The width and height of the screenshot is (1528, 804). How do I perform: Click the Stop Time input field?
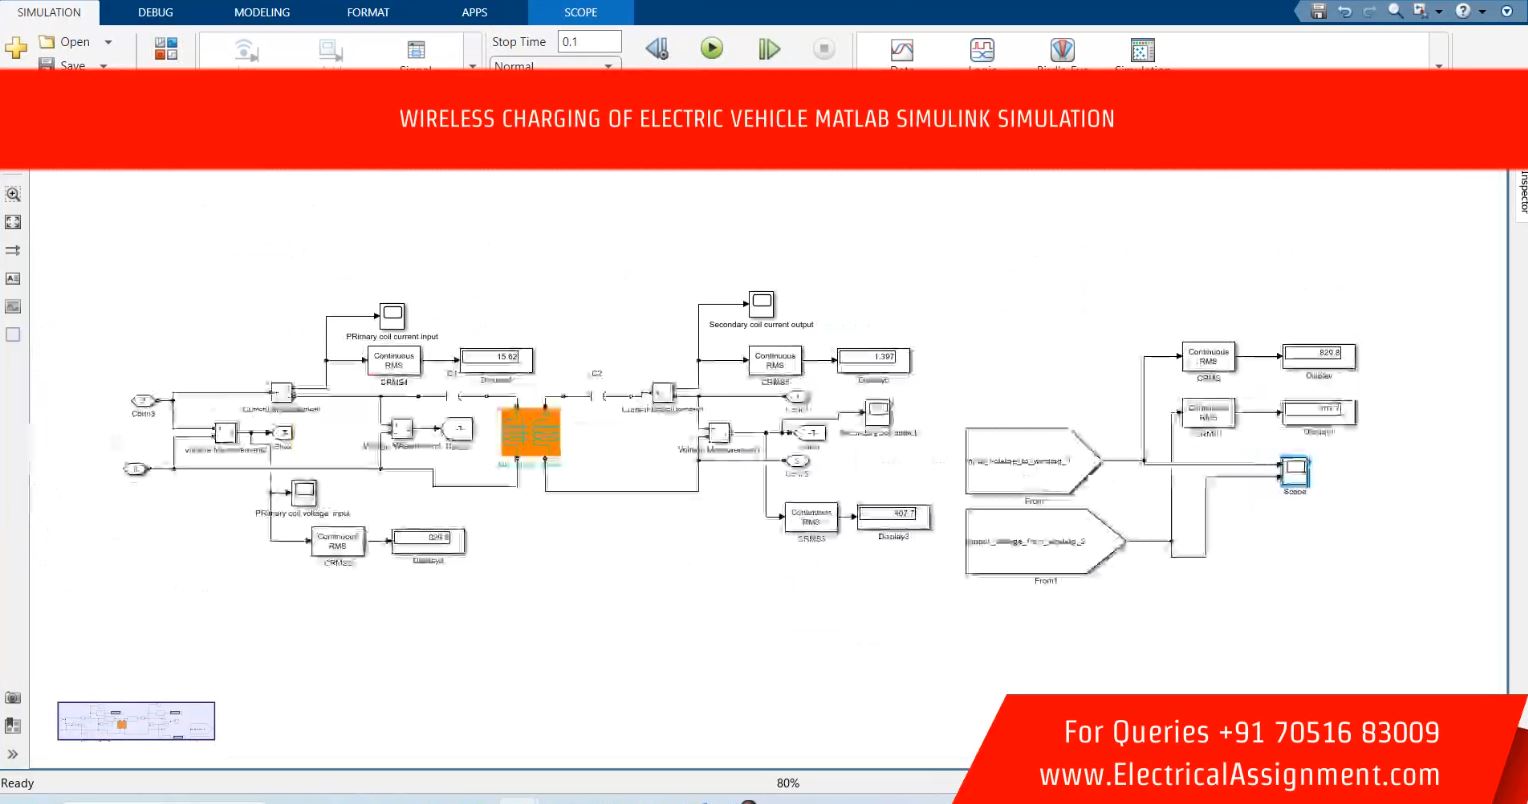pyautogui.click(x=589, y=42)
